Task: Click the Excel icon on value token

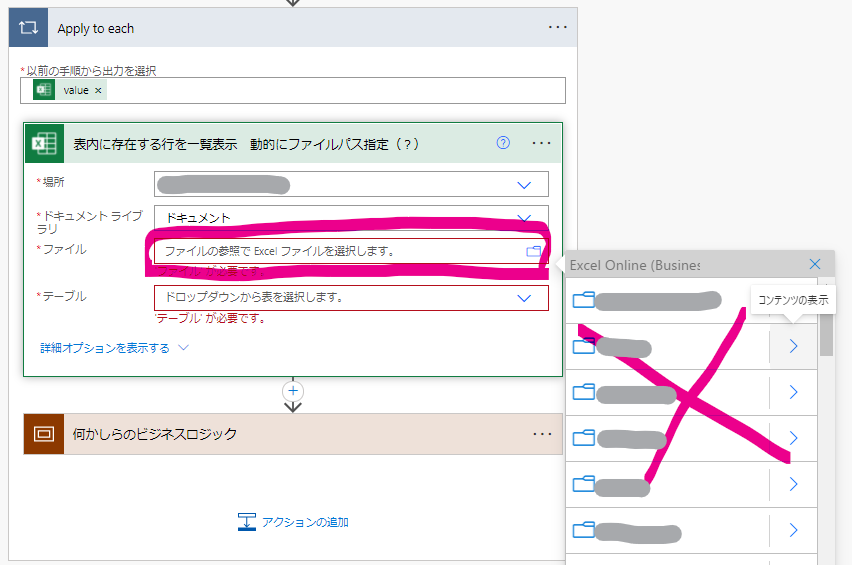Action: click(43, 90)
